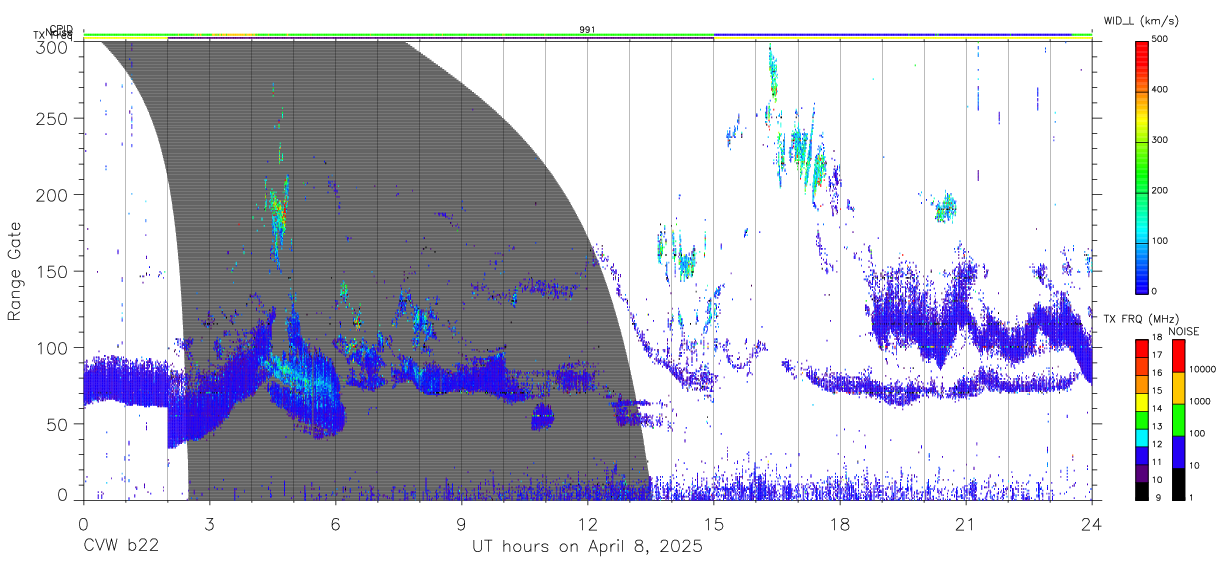Click the WID spectral width gradient colorbar
1228x567 pixels.
pos(1142,166)
